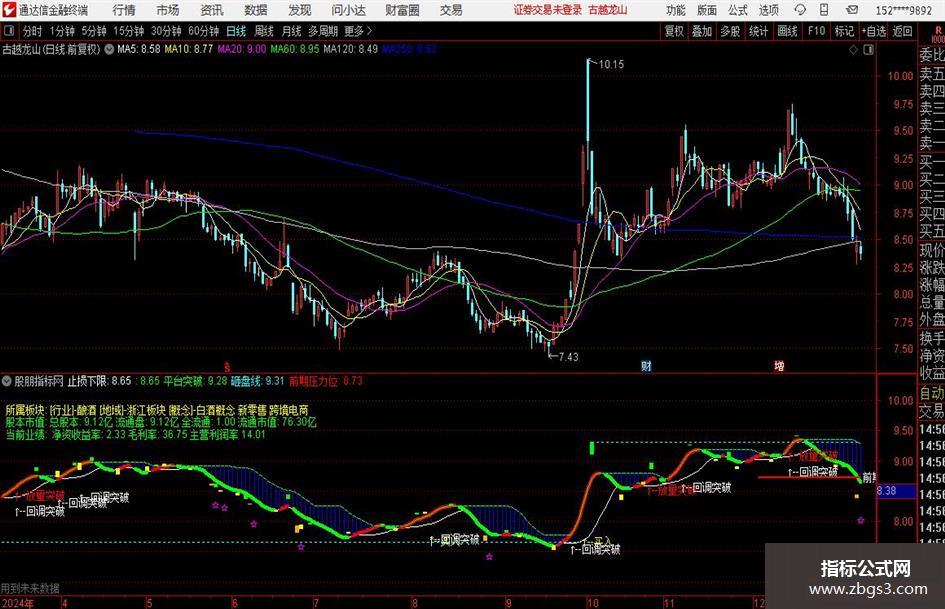The image size is (945, 609).
Task: Switch to the 5分钟 period
Action: click(x=93, y=31)
